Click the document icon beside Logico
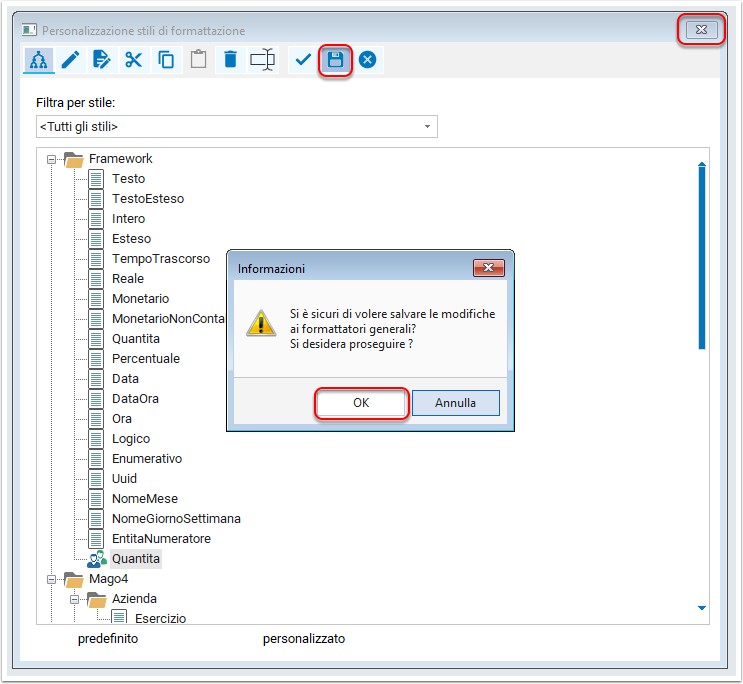743x684 pixels. 96,439
